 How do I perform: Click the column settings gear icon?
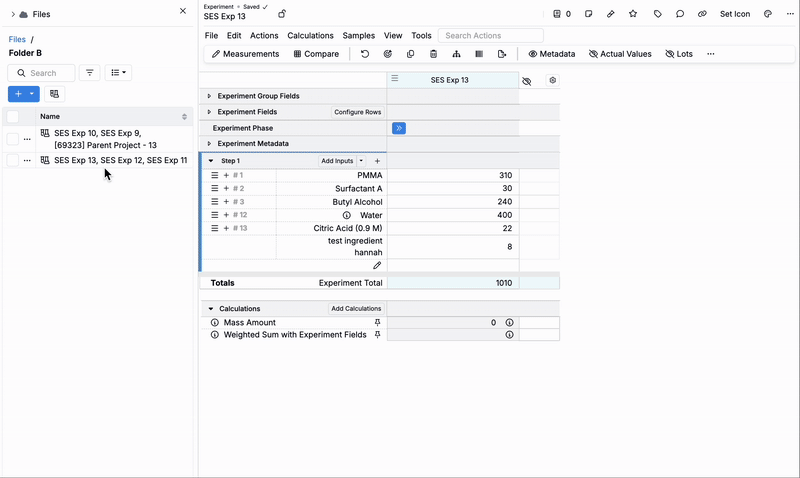click(553, 80)
